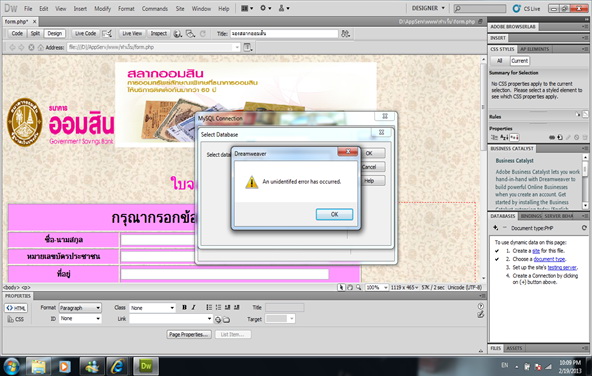This screenshot has width=592, height=376.
Task: Switch to Code view
Action: (17, 33)
